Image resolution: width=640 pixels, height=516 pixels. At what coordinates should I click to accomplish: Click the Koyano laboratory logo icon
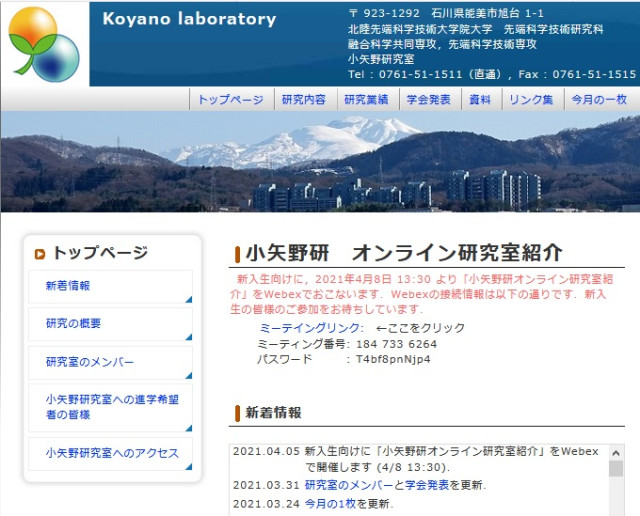point(44,43)
